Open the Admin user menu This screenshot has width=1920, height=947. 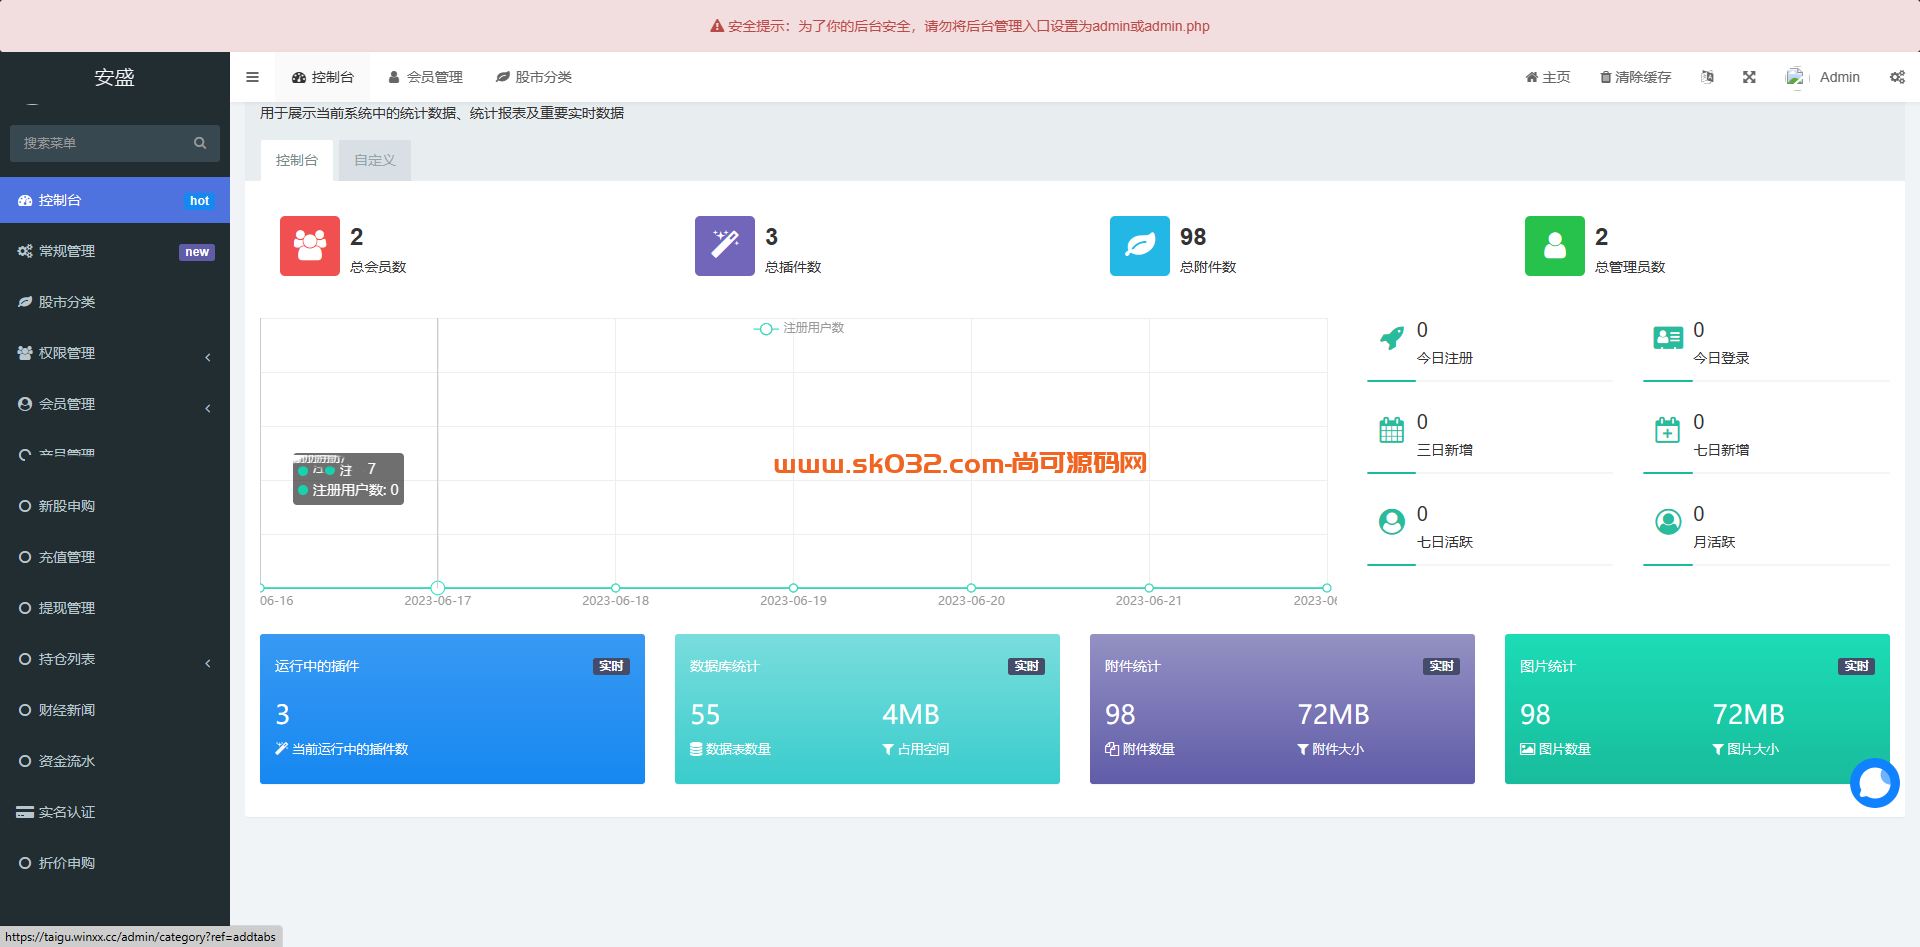(x=1822, y=77)
